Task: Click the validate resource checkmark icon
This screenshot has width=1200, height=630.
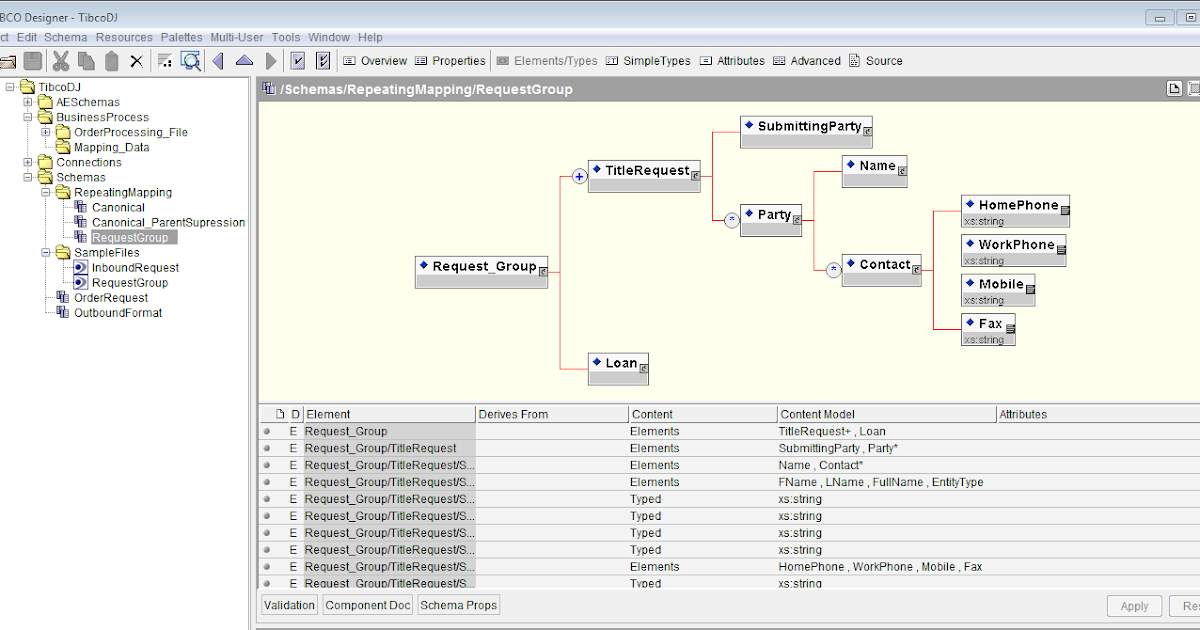Action: pos(298,60)
